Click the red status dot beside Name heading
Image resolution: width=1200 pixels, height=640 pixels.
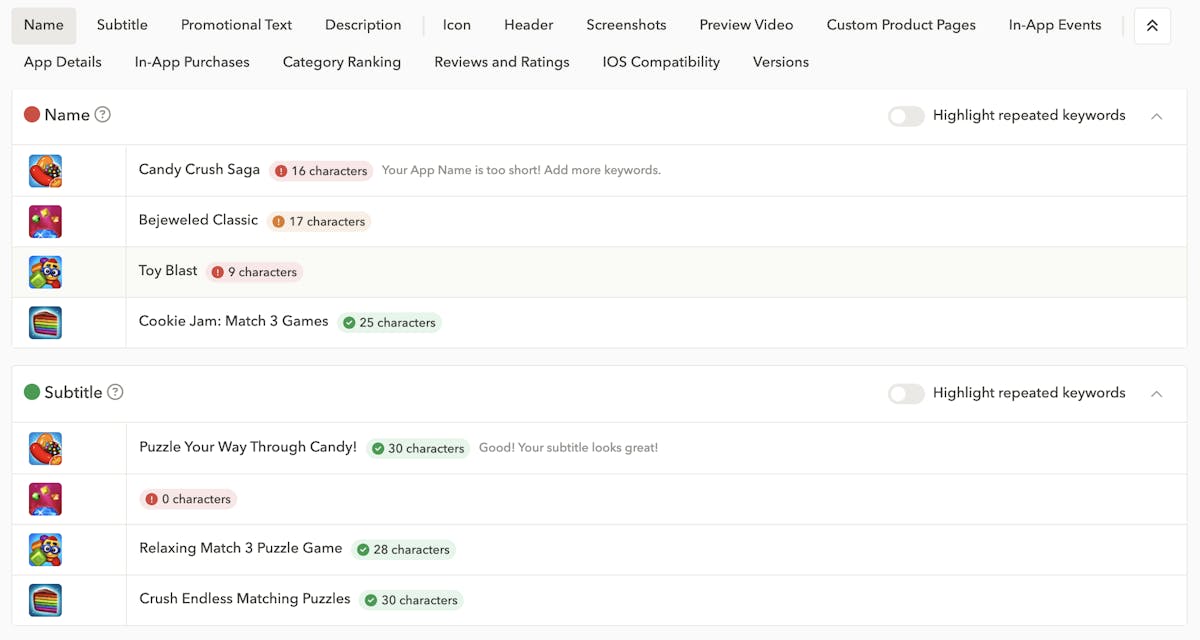click(32, 115)
